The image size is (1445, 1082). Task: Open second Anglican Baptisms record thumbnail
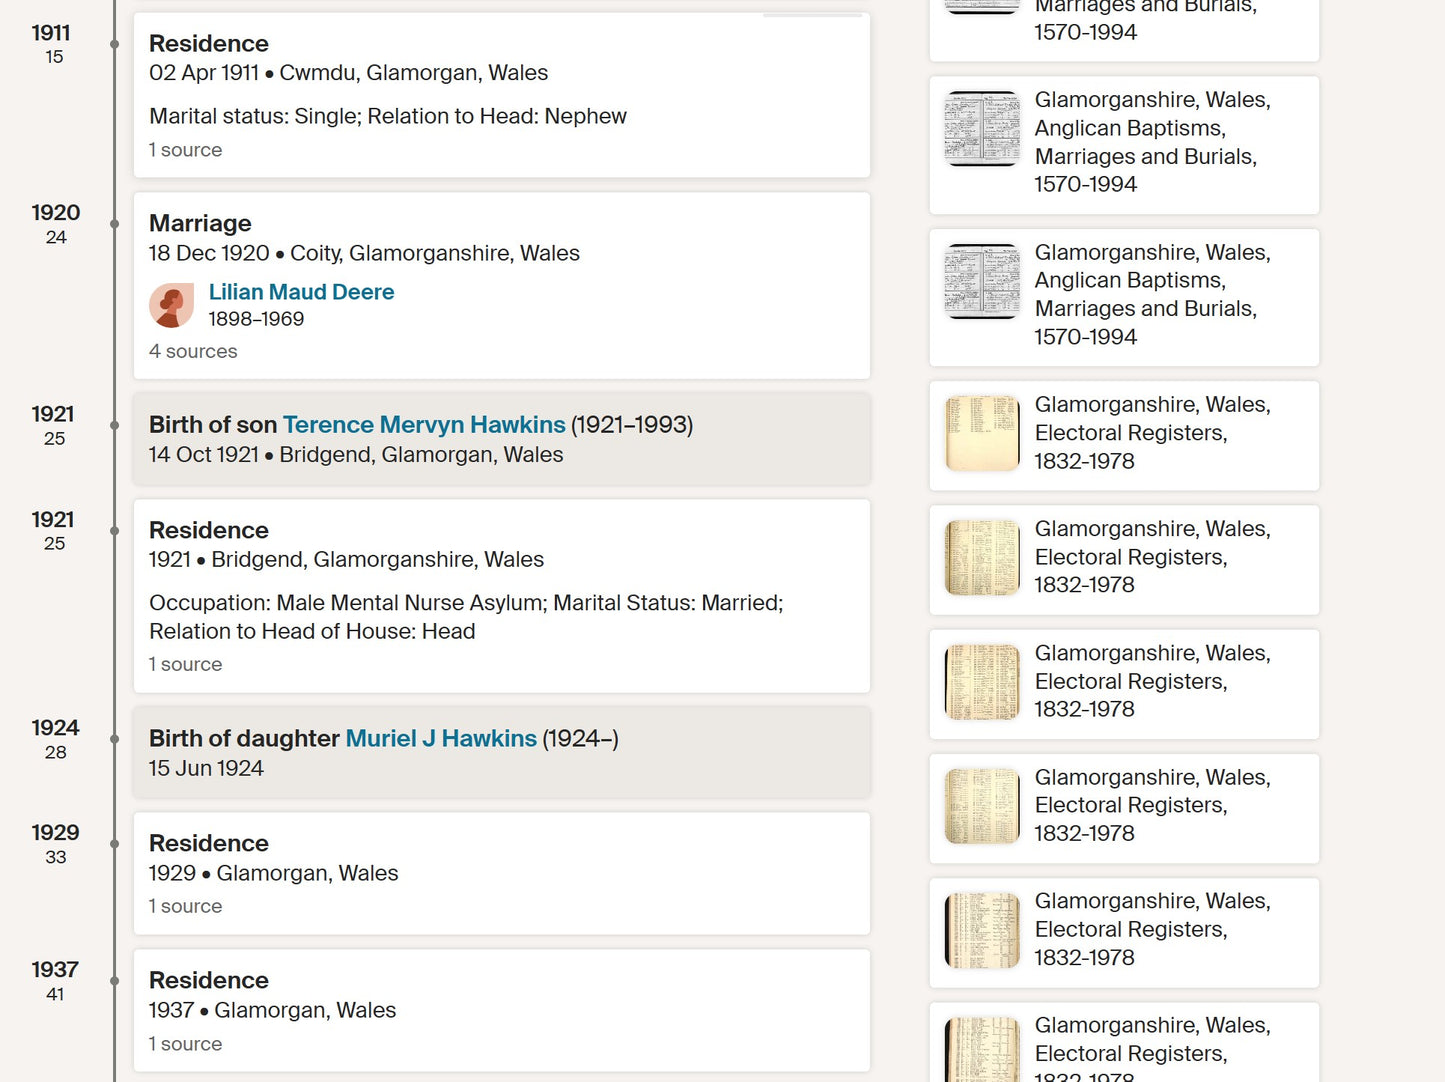(x=982, y=129)
